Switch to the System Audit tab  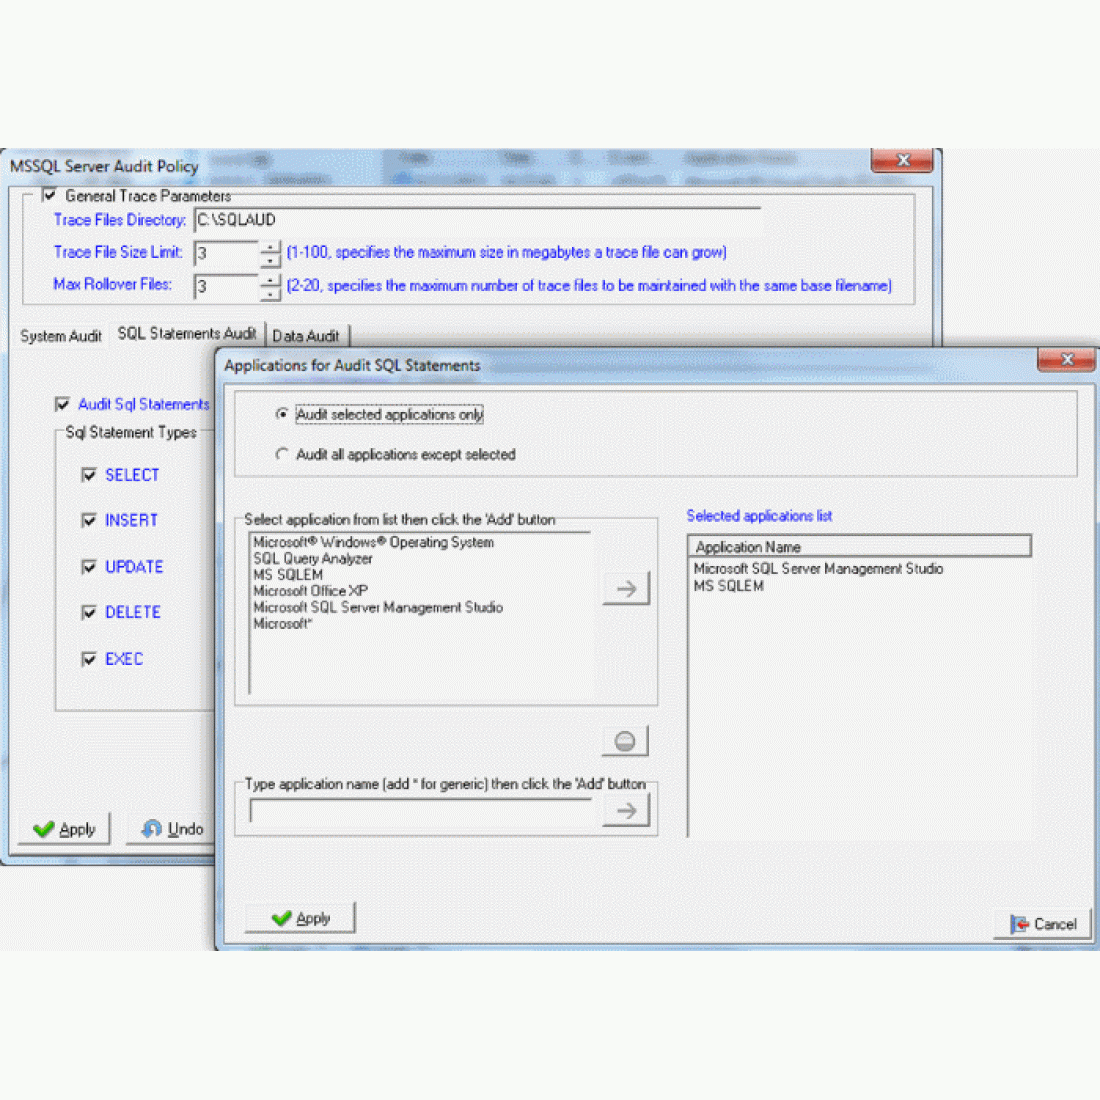coord(61,336)
